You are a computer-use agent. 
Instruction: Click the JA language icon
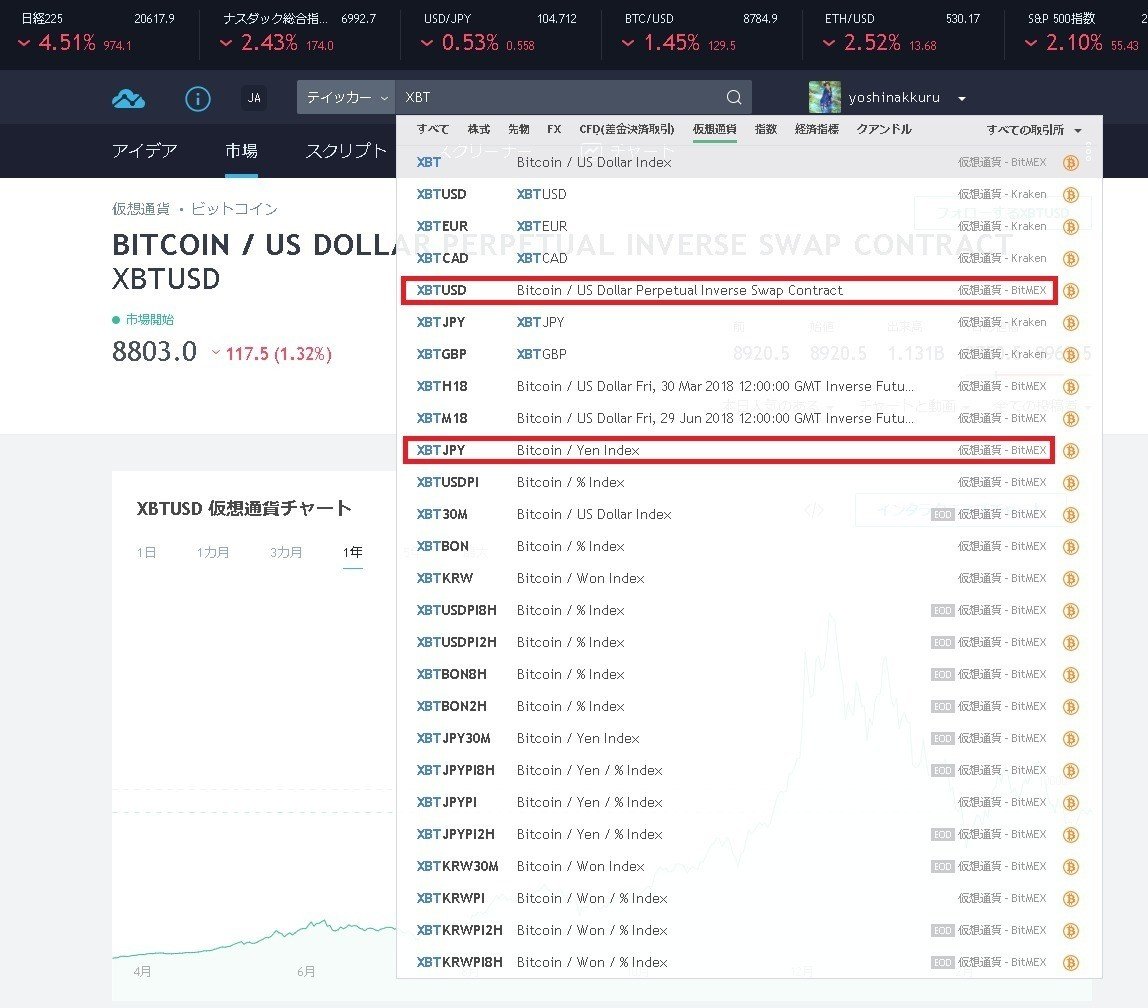click(253, 97)
